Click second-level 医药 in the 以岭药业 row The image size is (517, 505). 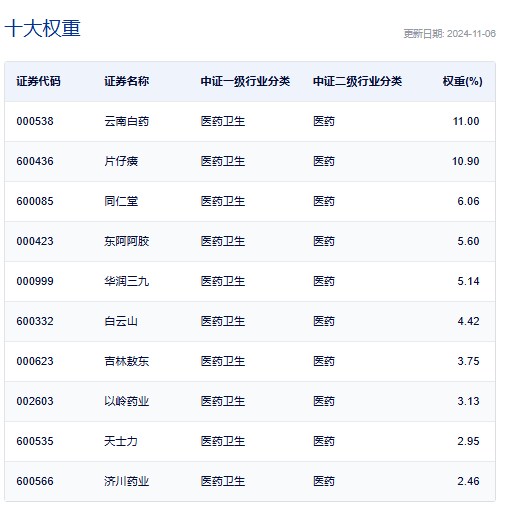point(324,401)
